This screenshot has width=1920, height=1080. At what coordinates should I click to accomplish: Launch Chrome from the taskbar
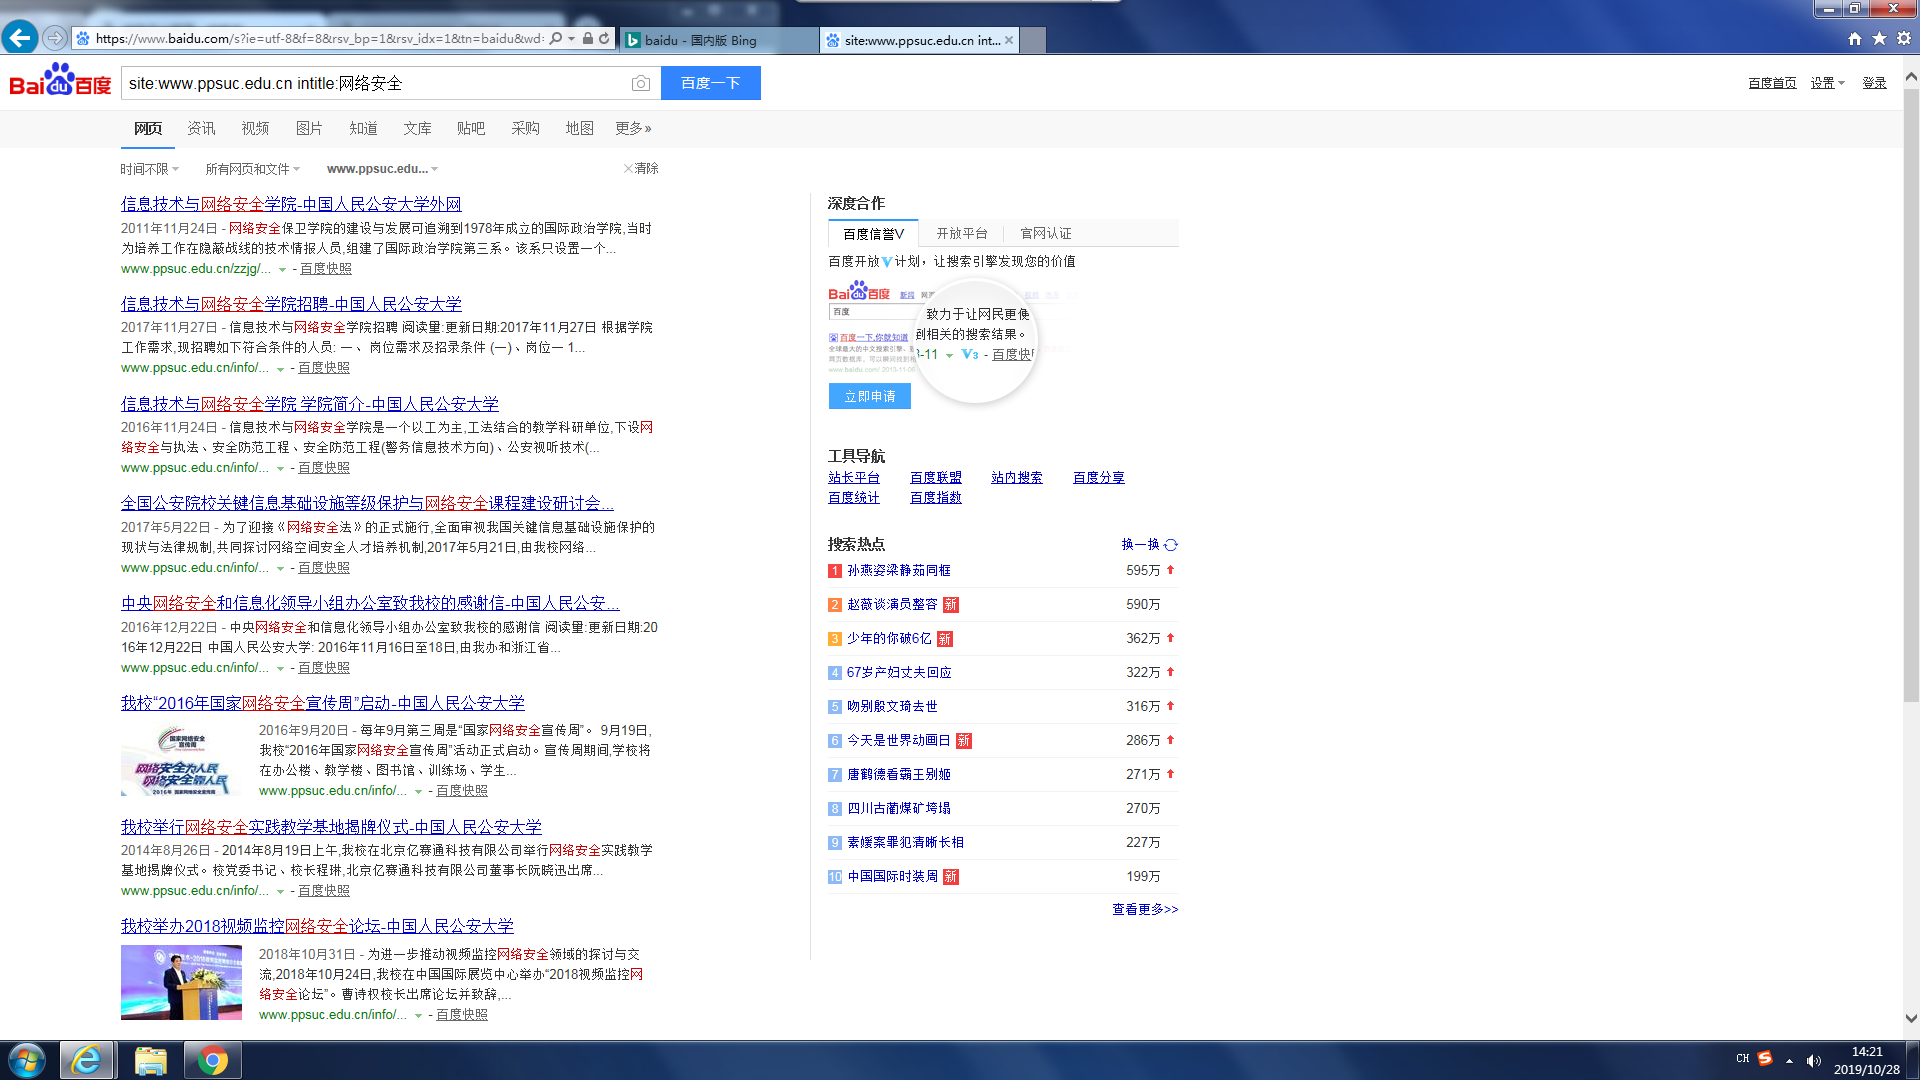212,1060
